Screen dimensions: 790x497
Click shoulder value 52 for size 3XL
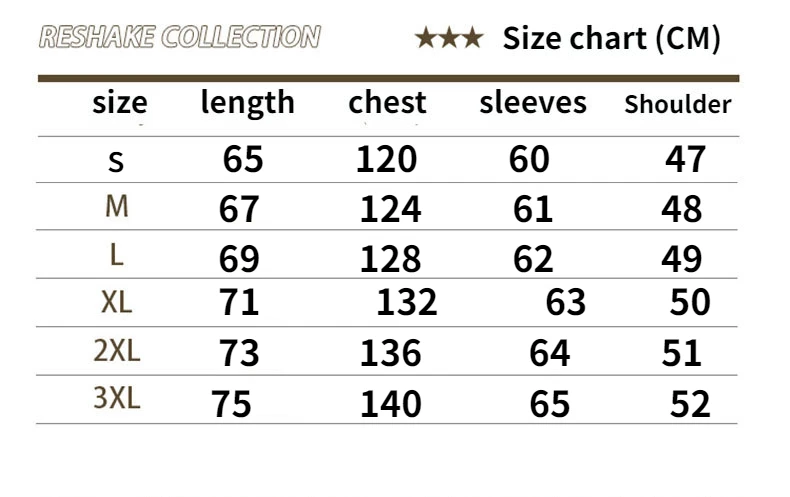pyautogui.click(x=690, y=404)
